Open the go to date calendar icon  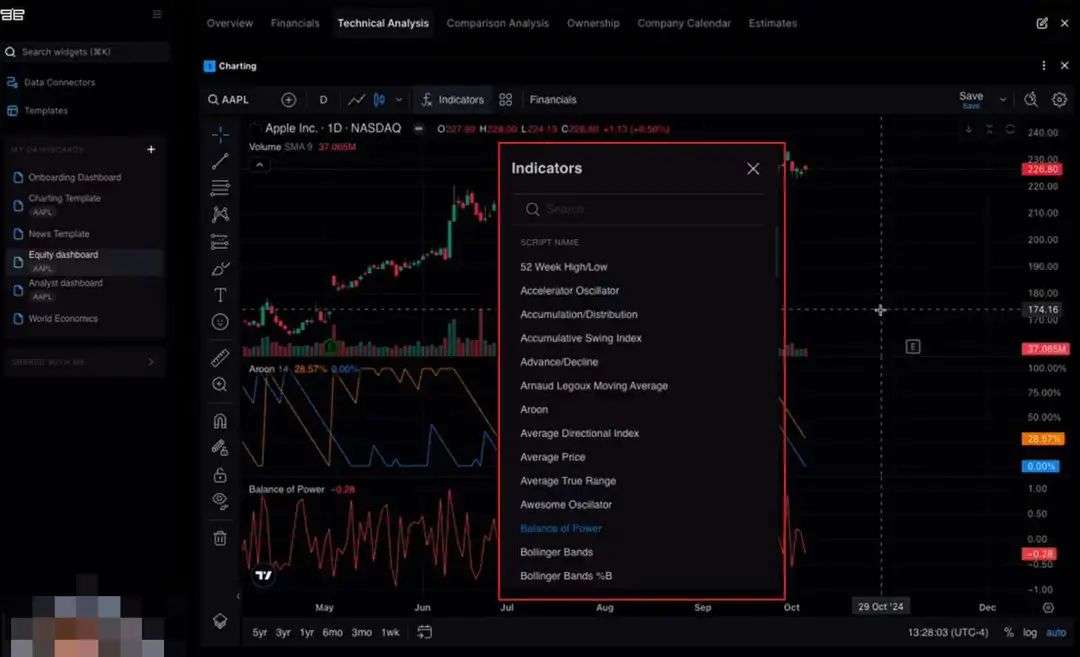[424, 632]
